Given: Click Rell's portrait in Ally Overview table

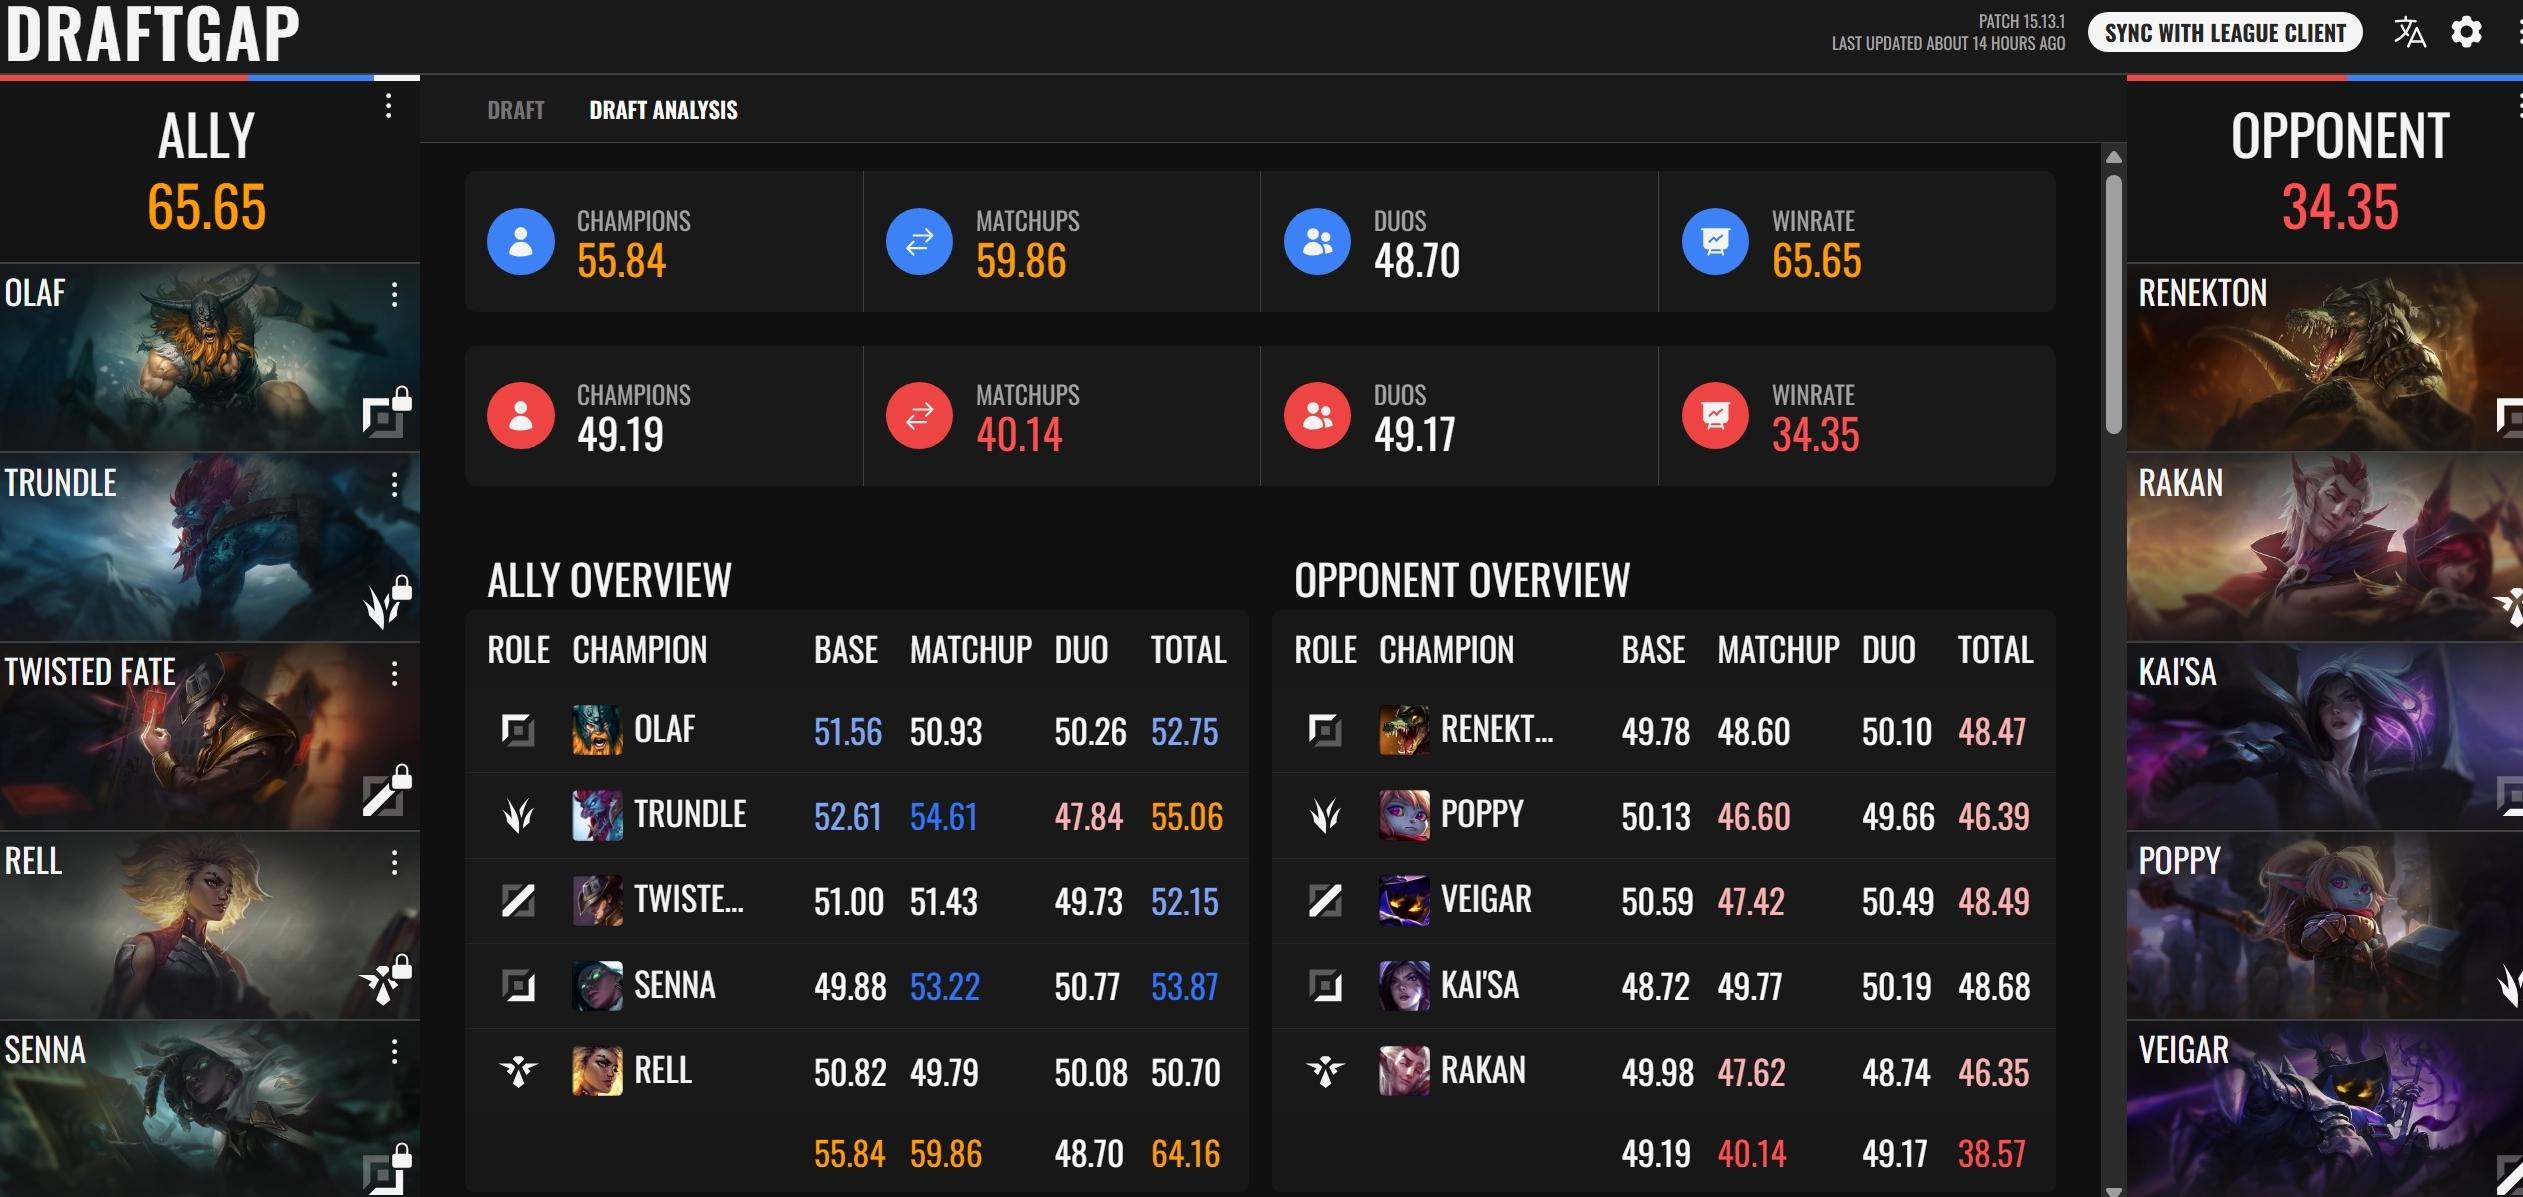Looking at the screenshot, I should tap(597, 1071).
